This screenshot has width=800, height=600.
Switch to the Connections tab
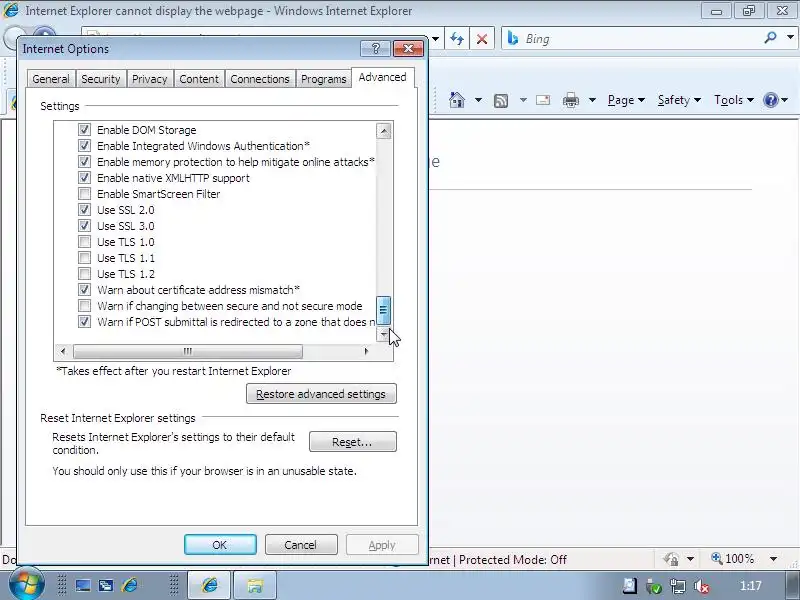click(260, 79)
